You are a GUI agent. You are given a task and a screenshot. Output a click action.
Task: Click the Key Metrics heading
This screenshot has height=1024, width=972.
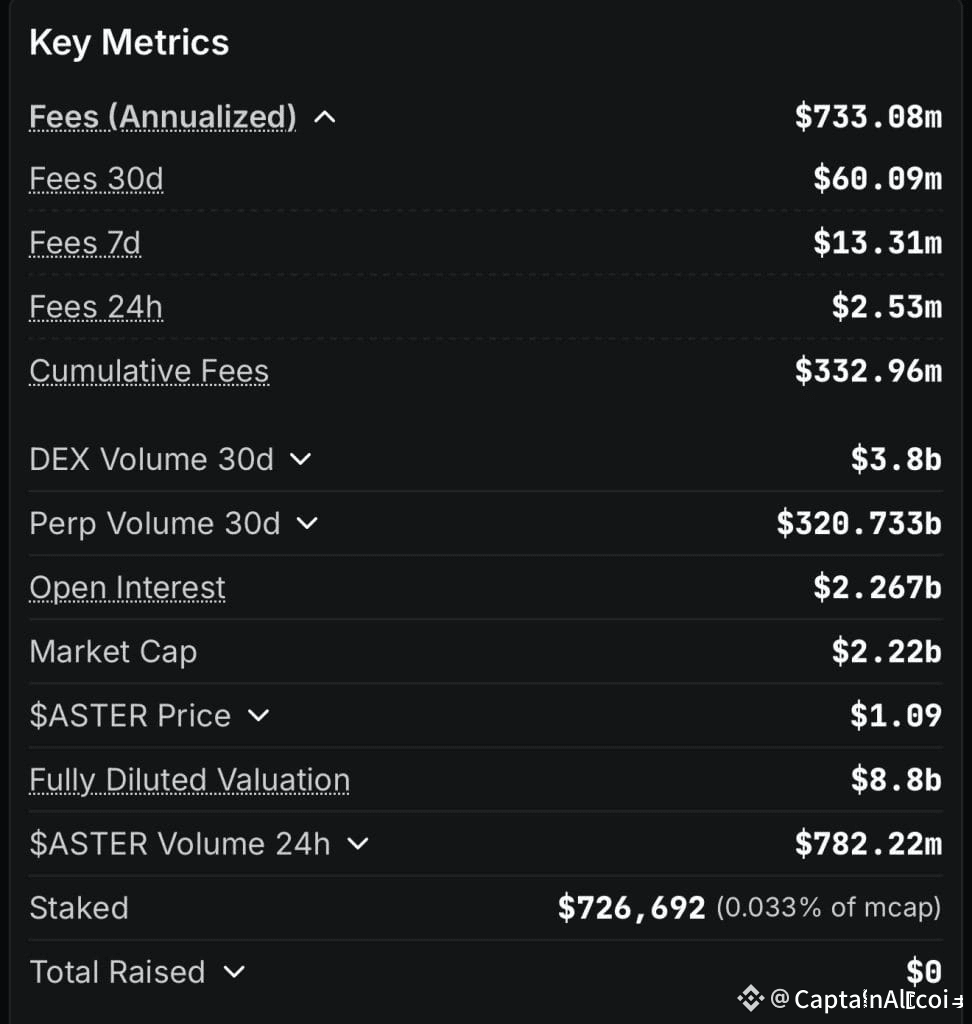(129, 42)
